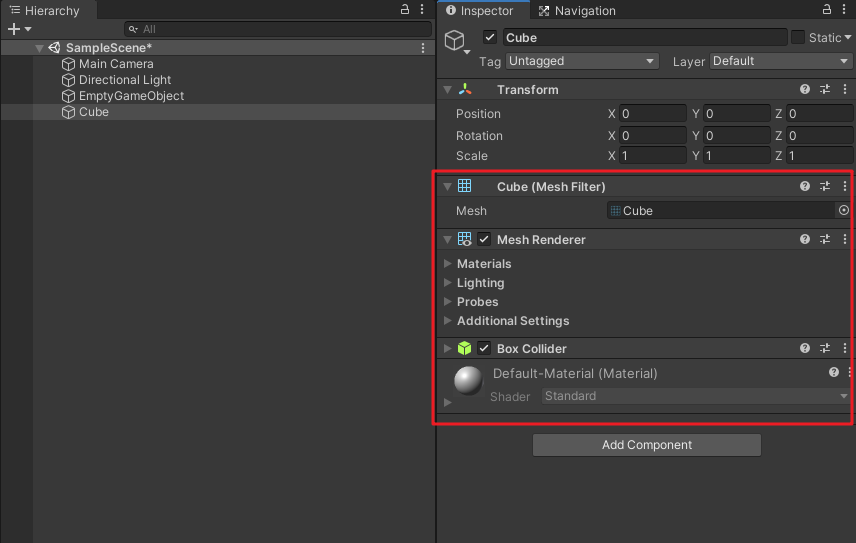Click the Hierarchy panel lock icon

point(405,9)
